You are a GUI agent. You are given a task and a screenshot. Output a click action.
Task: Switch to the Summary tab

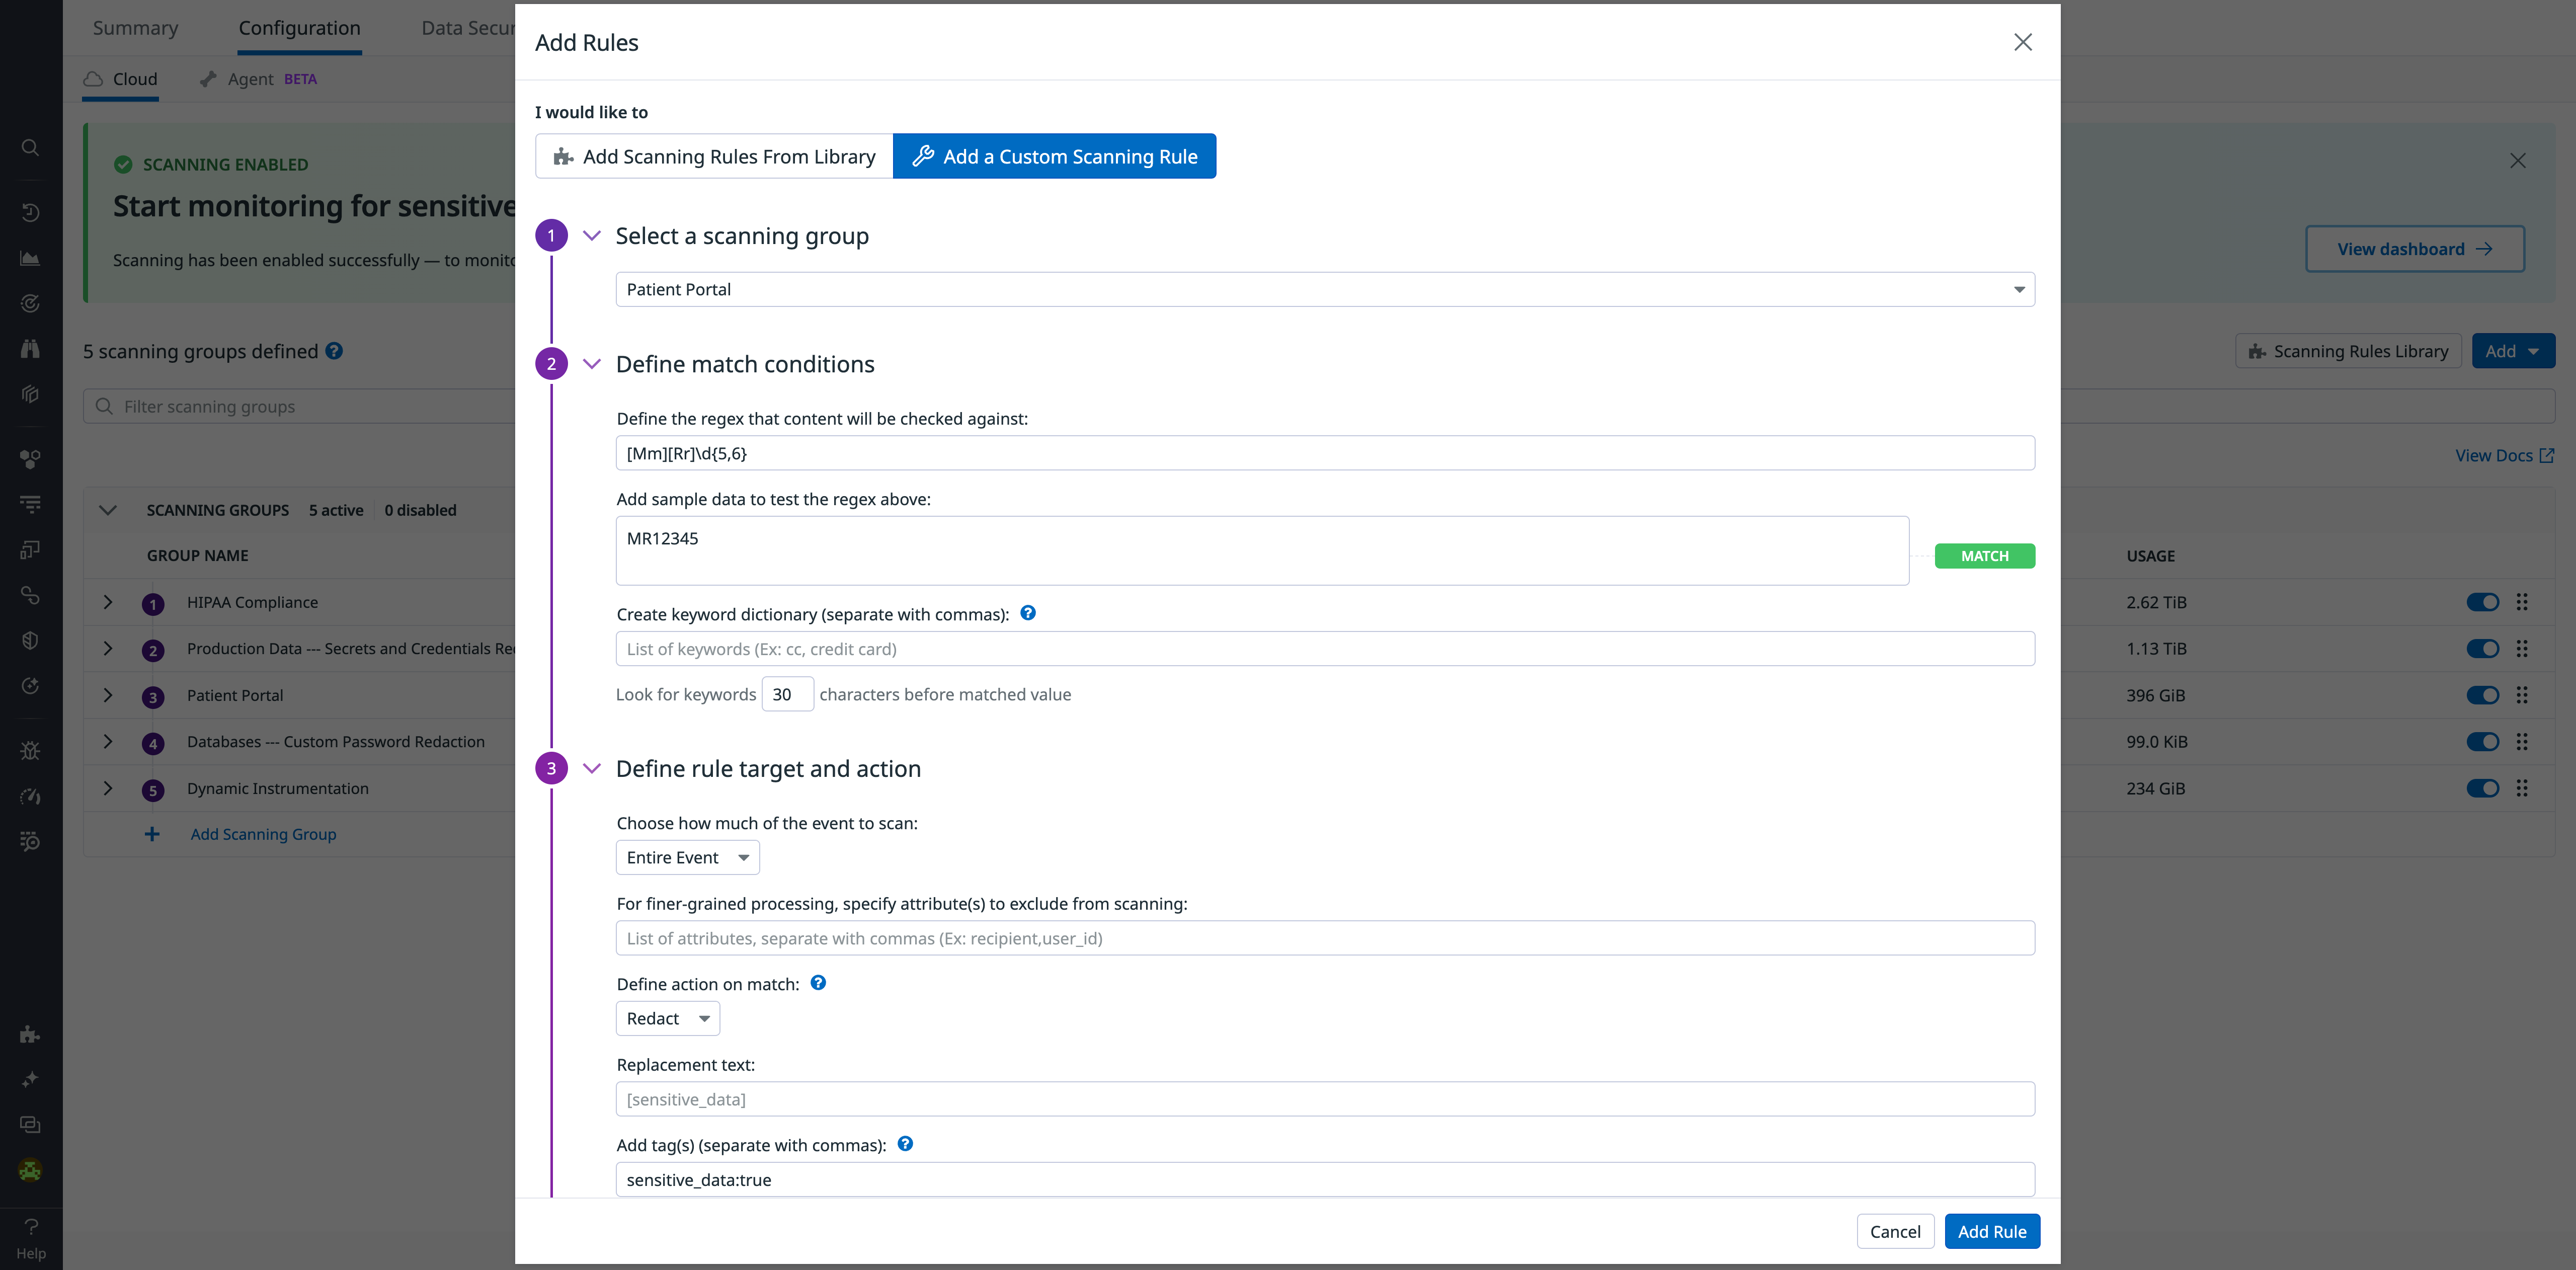135,28
